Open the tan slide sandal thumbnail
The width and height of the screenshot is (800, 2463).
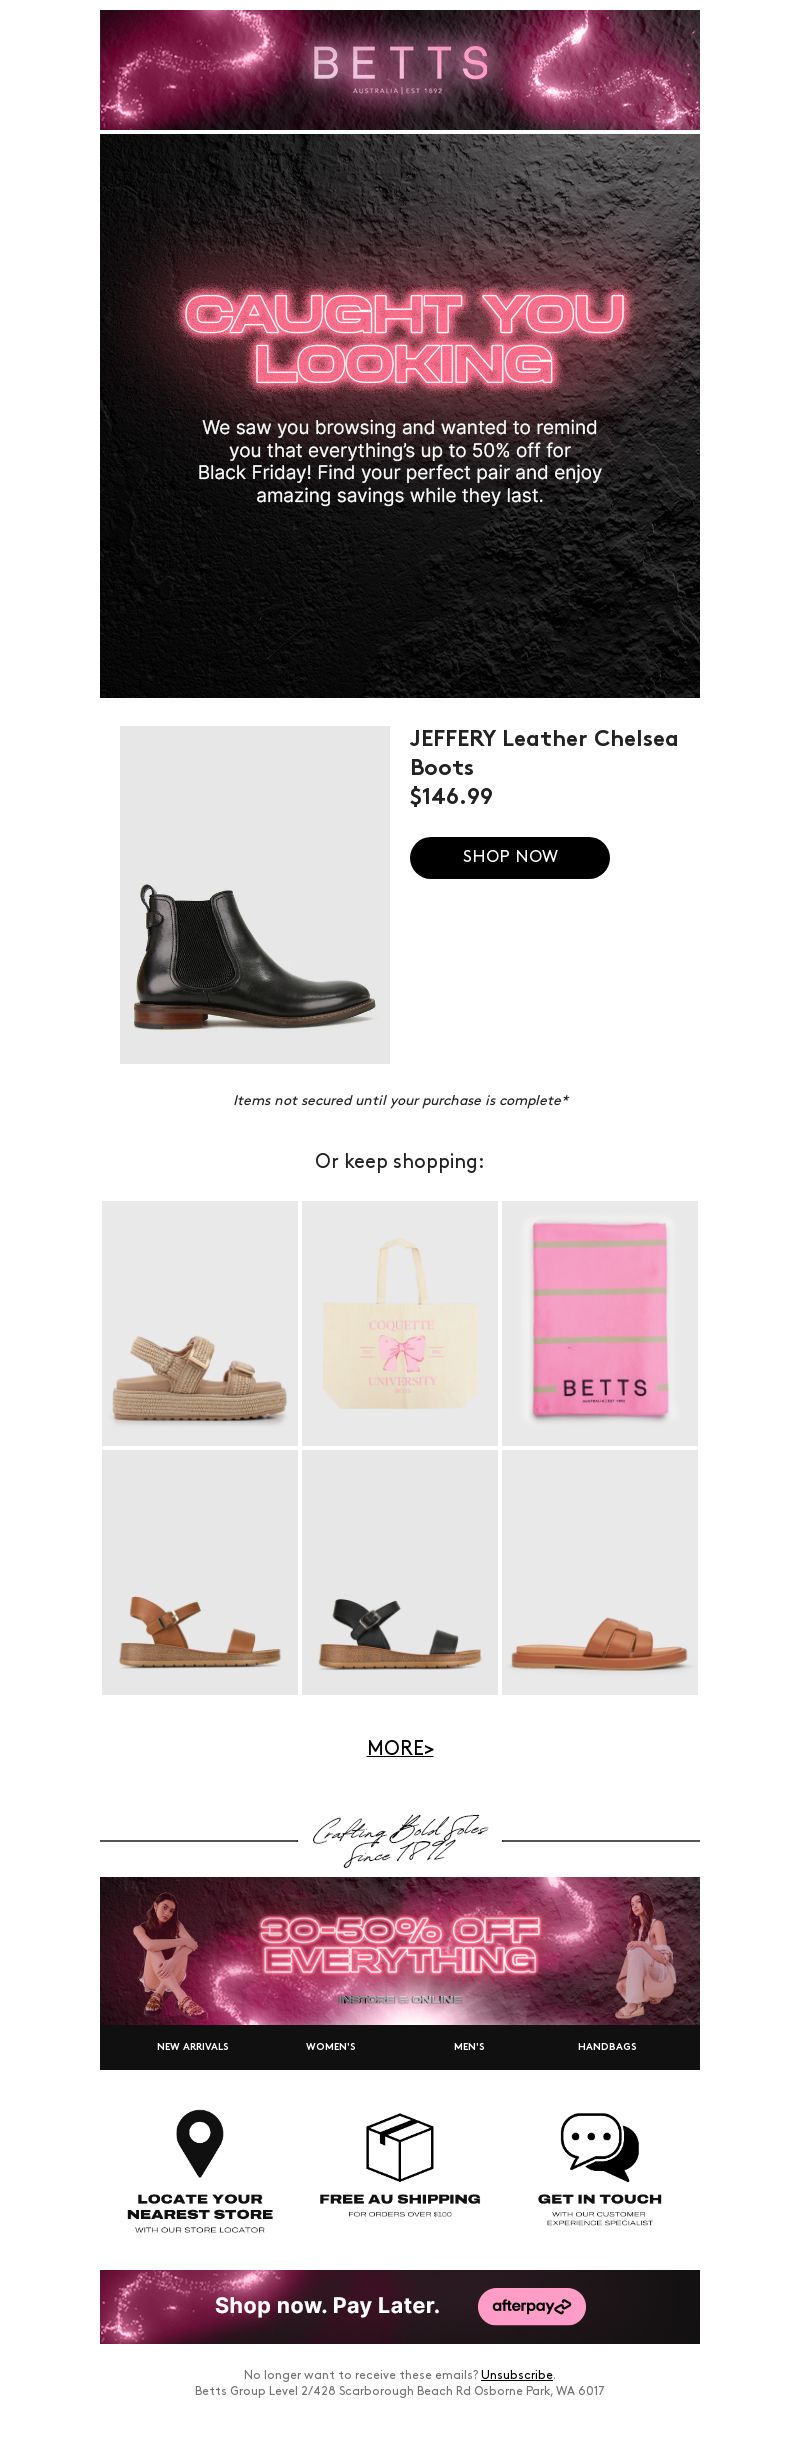600,1572
